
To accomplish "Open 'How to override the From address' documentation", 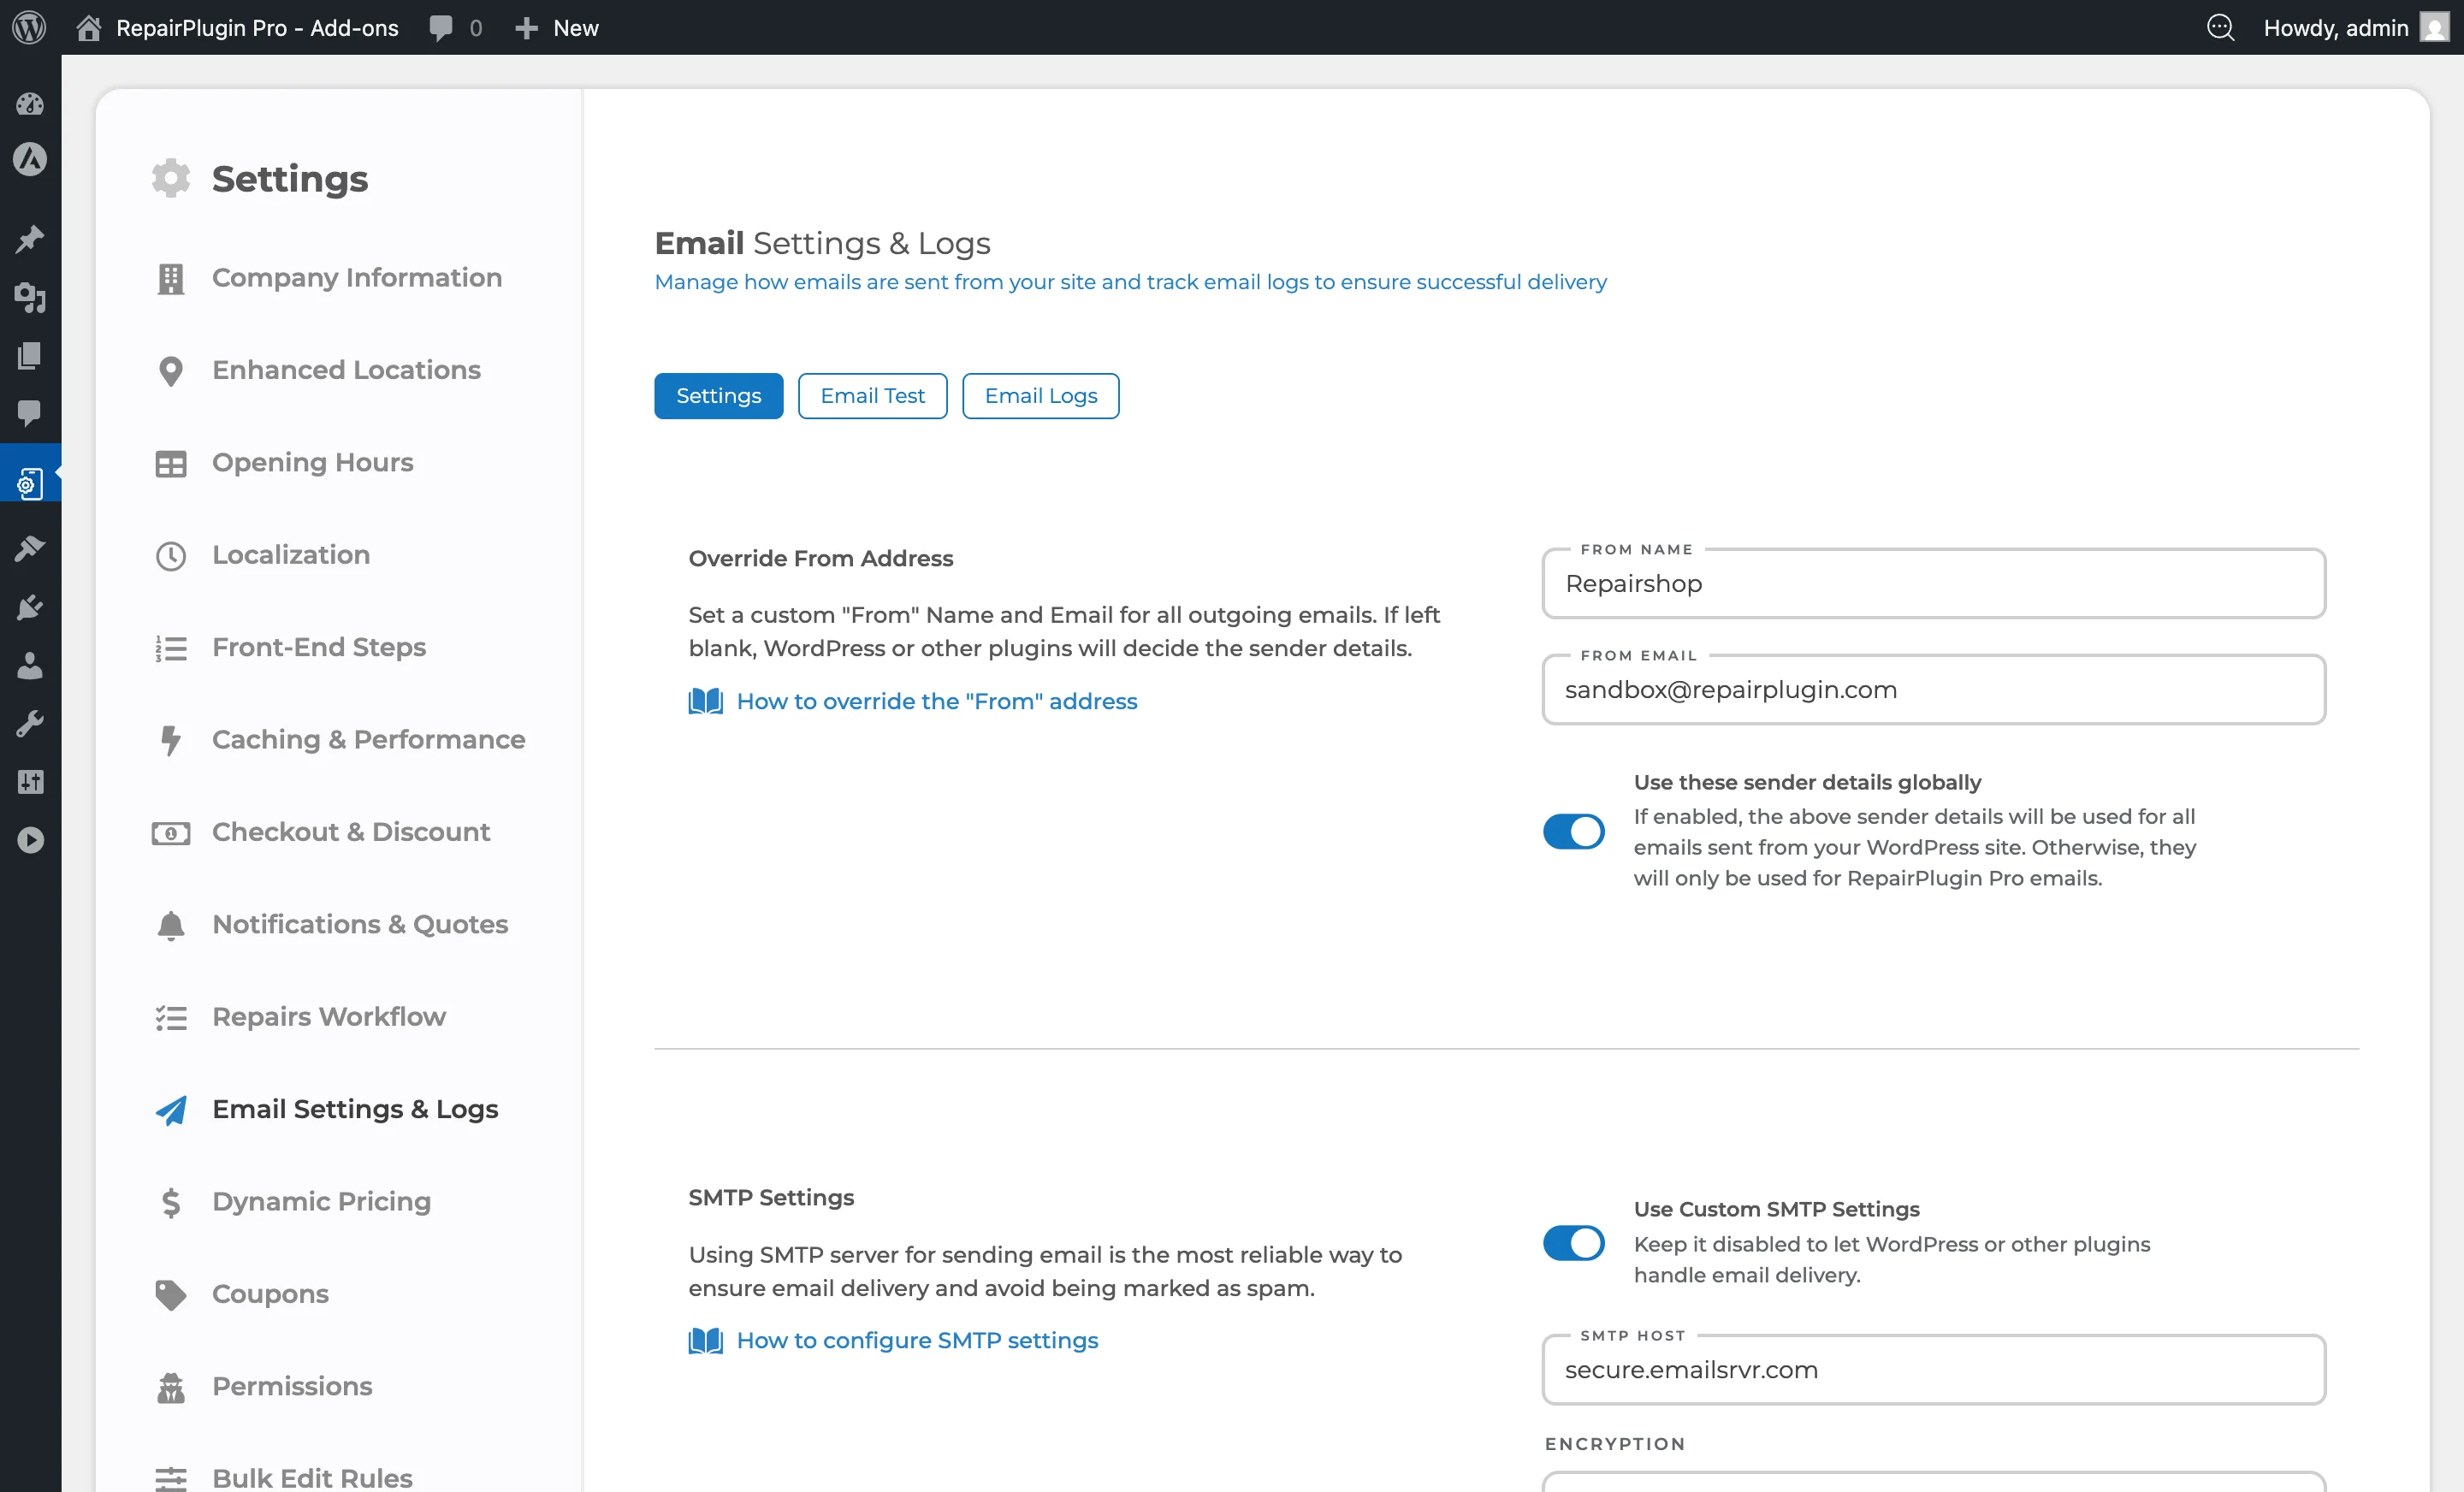I will click(x=936, y=701).
